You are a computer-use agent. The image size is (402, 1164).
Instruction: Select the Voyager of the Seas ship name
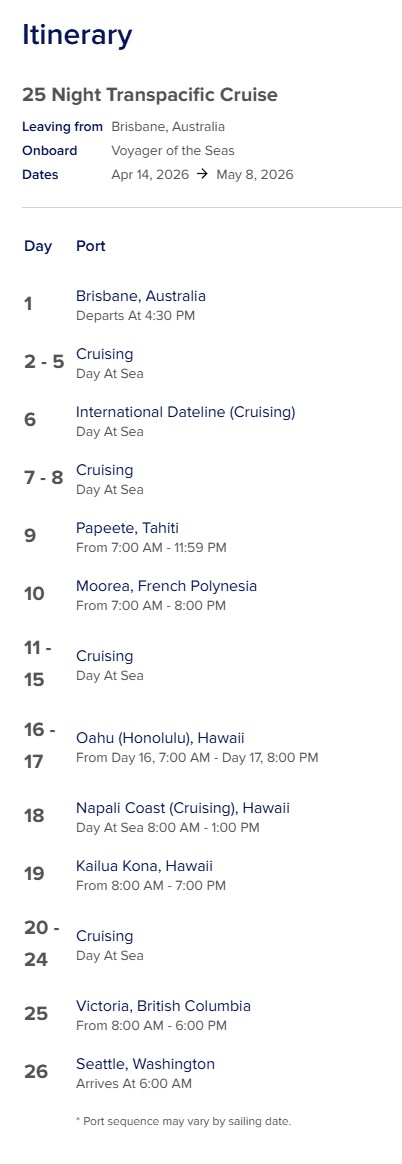click(173, 151)
